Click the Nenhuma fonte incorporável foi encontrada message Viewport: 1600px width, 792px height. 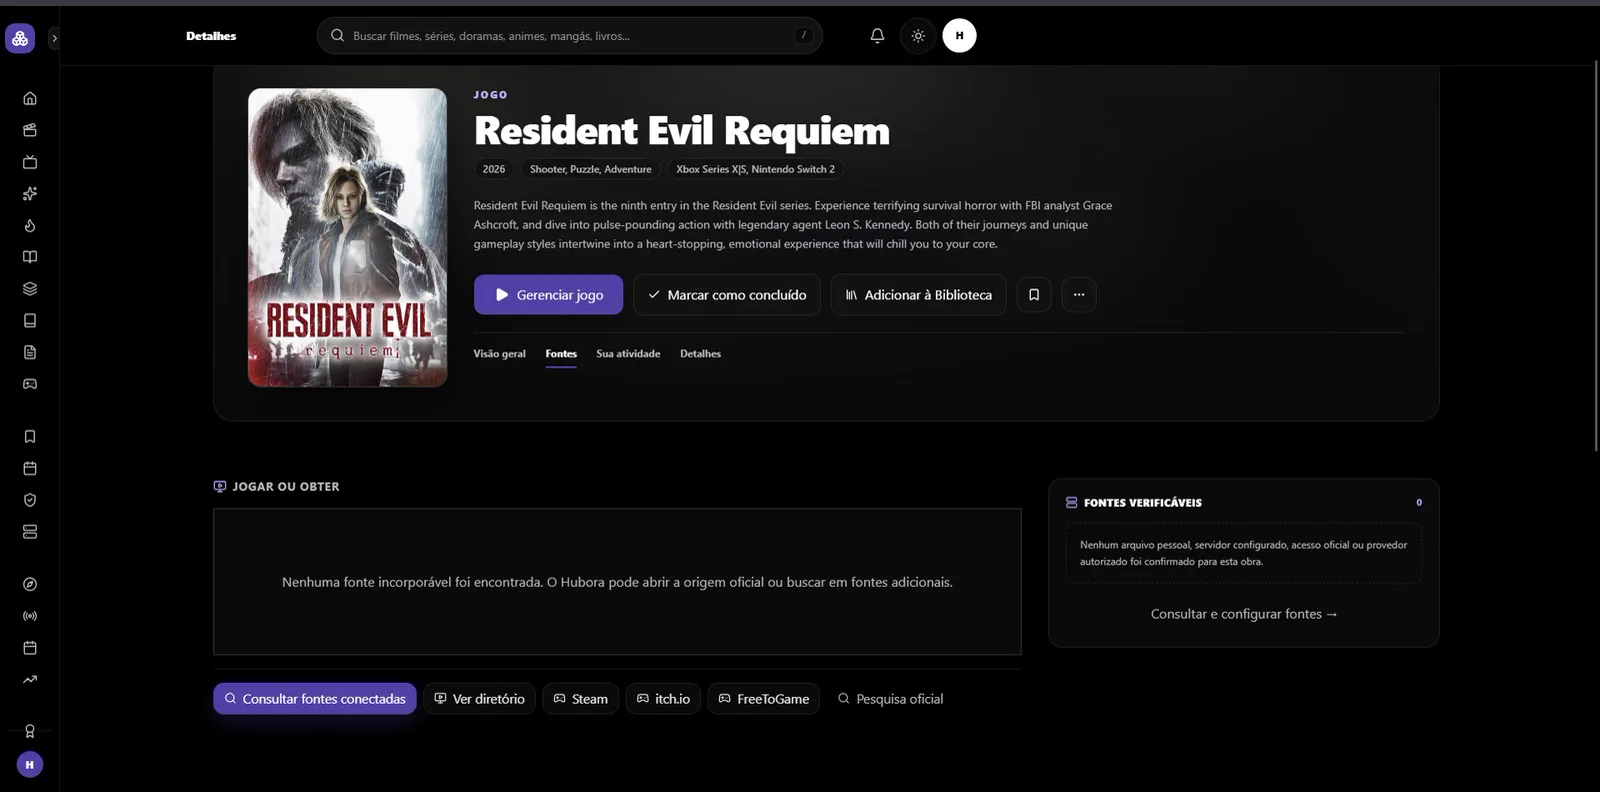(617, 582)
